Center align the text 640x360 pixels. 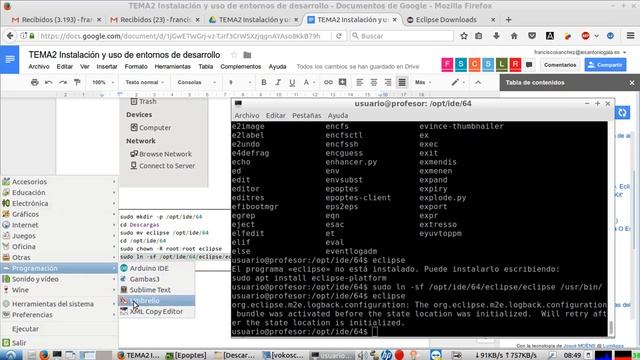[x=373, y=82]
